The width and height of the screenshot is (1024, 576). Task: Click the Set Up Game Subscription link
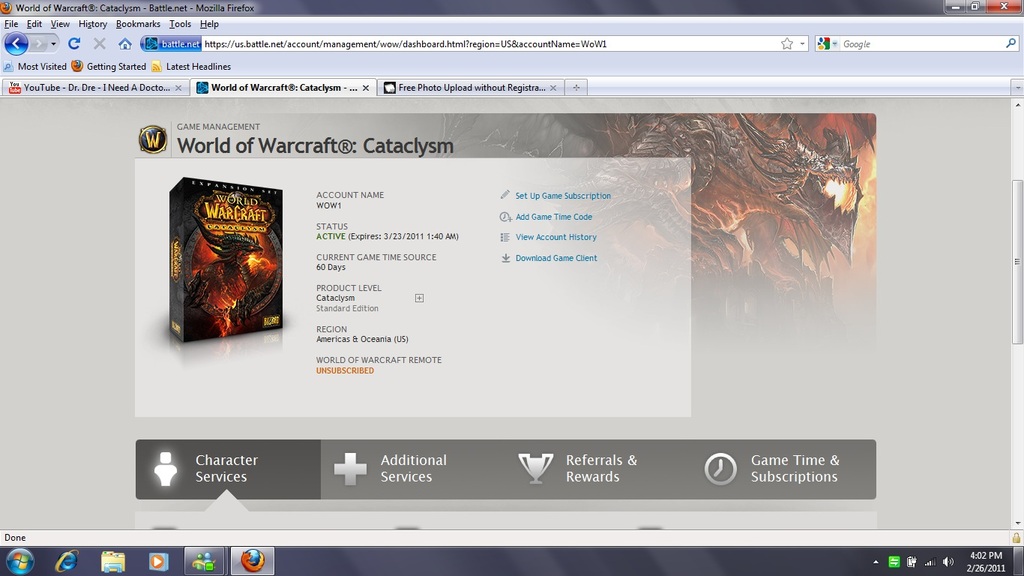point(562,196)
